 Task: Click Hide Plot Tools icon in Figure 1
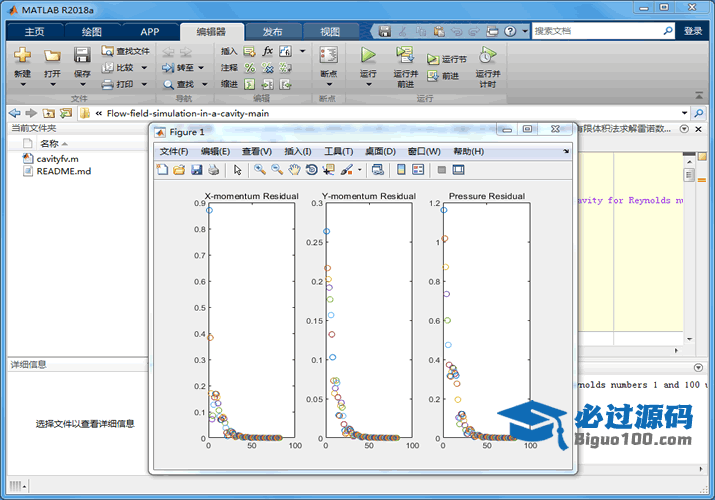click(441, 170)
